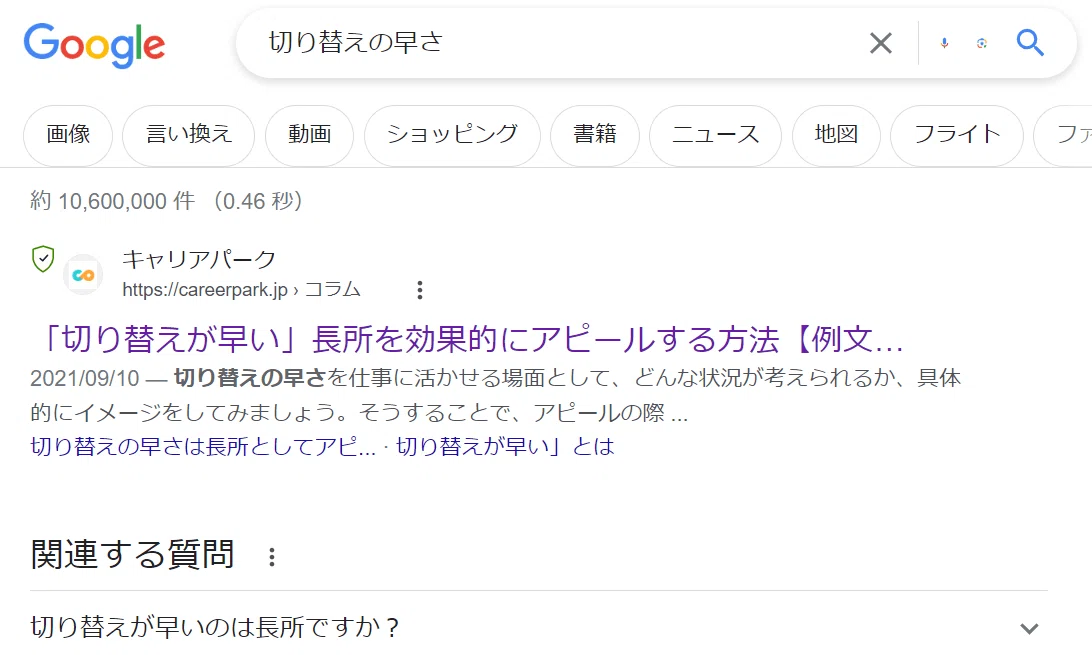Open sitelink 切り替えの早さは長所としてアピ...
The width and height of the screenshot is (1092, 655).
pos(203,446)
